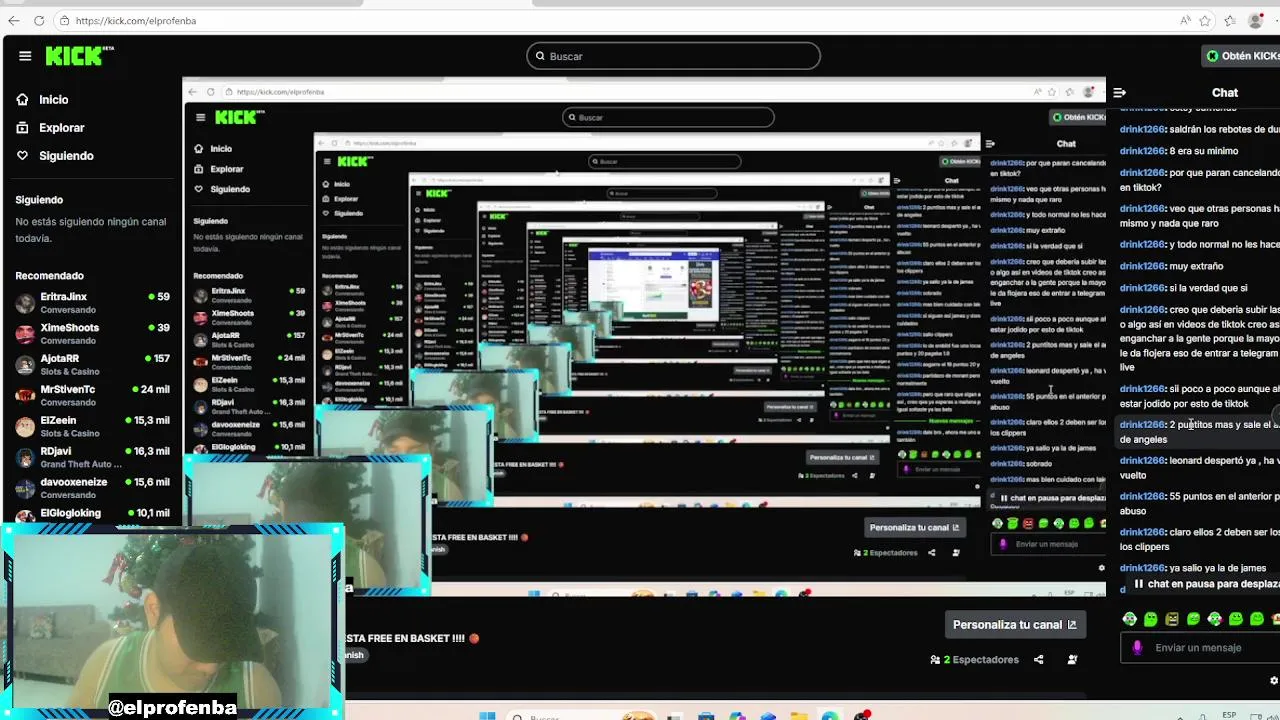Viewport: 1280px width, 720px height.
Task: Click stream title 'STA FREE EN BASKET'
Action: (406, 638)
